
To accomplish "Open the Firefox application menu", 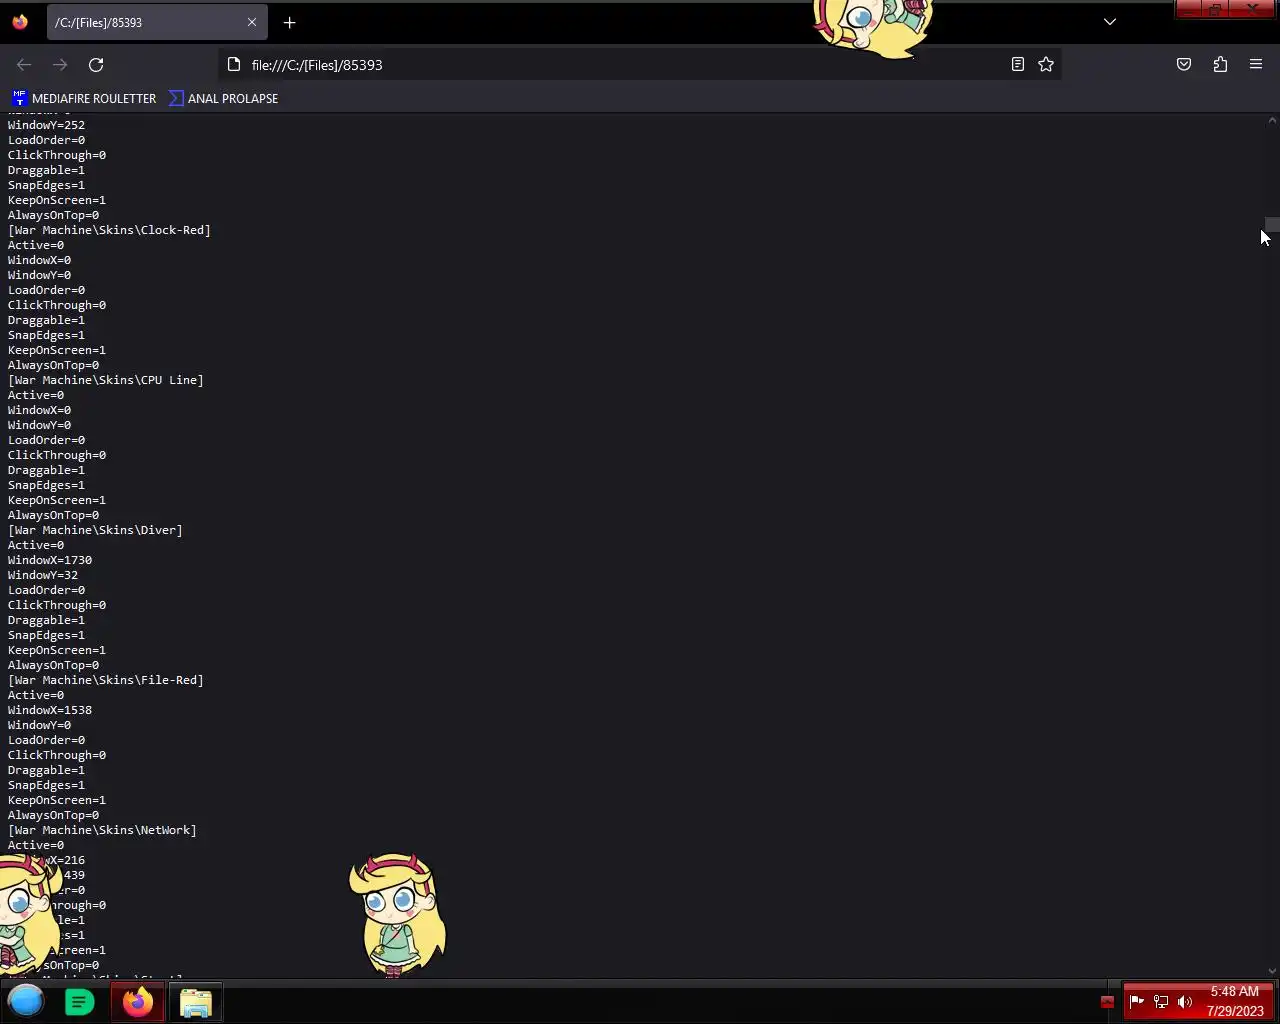I will [x=1256, y=65].
